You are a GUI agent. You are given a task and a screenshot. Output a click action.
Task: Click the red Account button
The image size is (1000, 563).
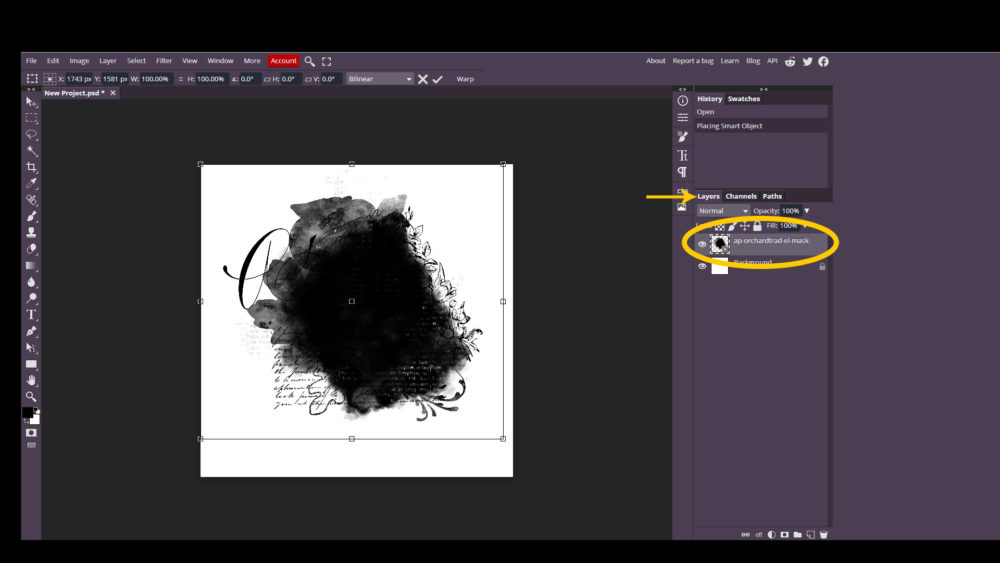pos(283,61)
